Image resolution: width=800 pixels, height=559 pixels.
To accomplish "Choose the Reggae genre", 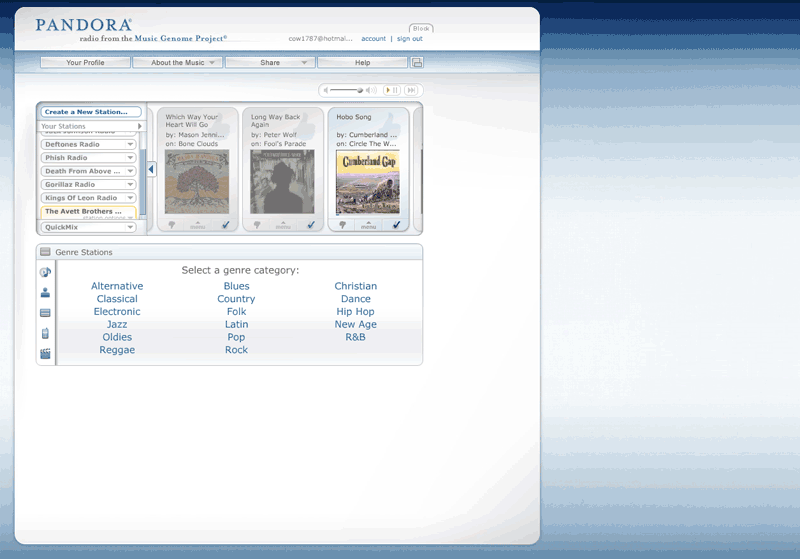I will [x=117, y=350].
